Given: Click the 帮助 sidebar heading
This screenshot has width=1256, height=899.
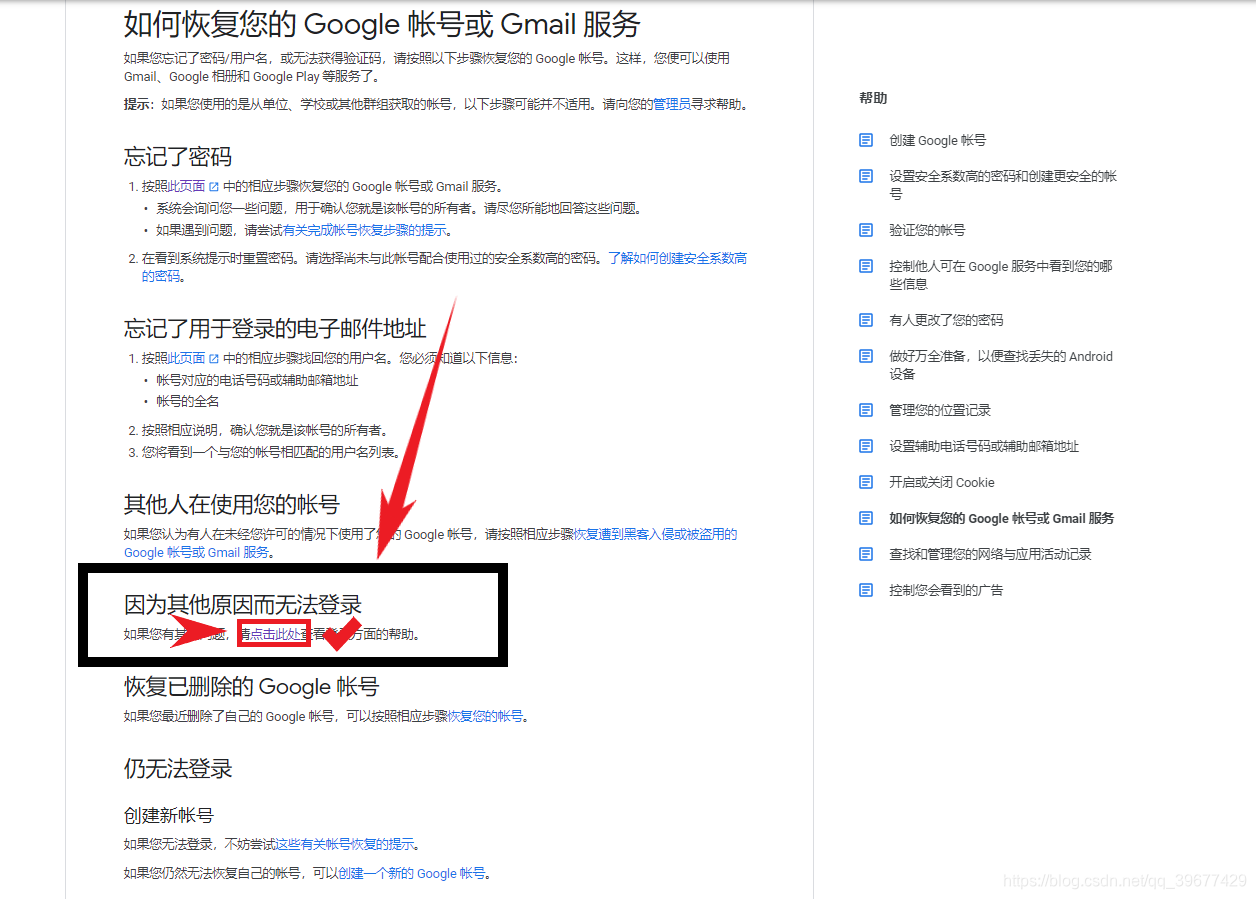Looking at the screenshot, I should pos(873,98).
